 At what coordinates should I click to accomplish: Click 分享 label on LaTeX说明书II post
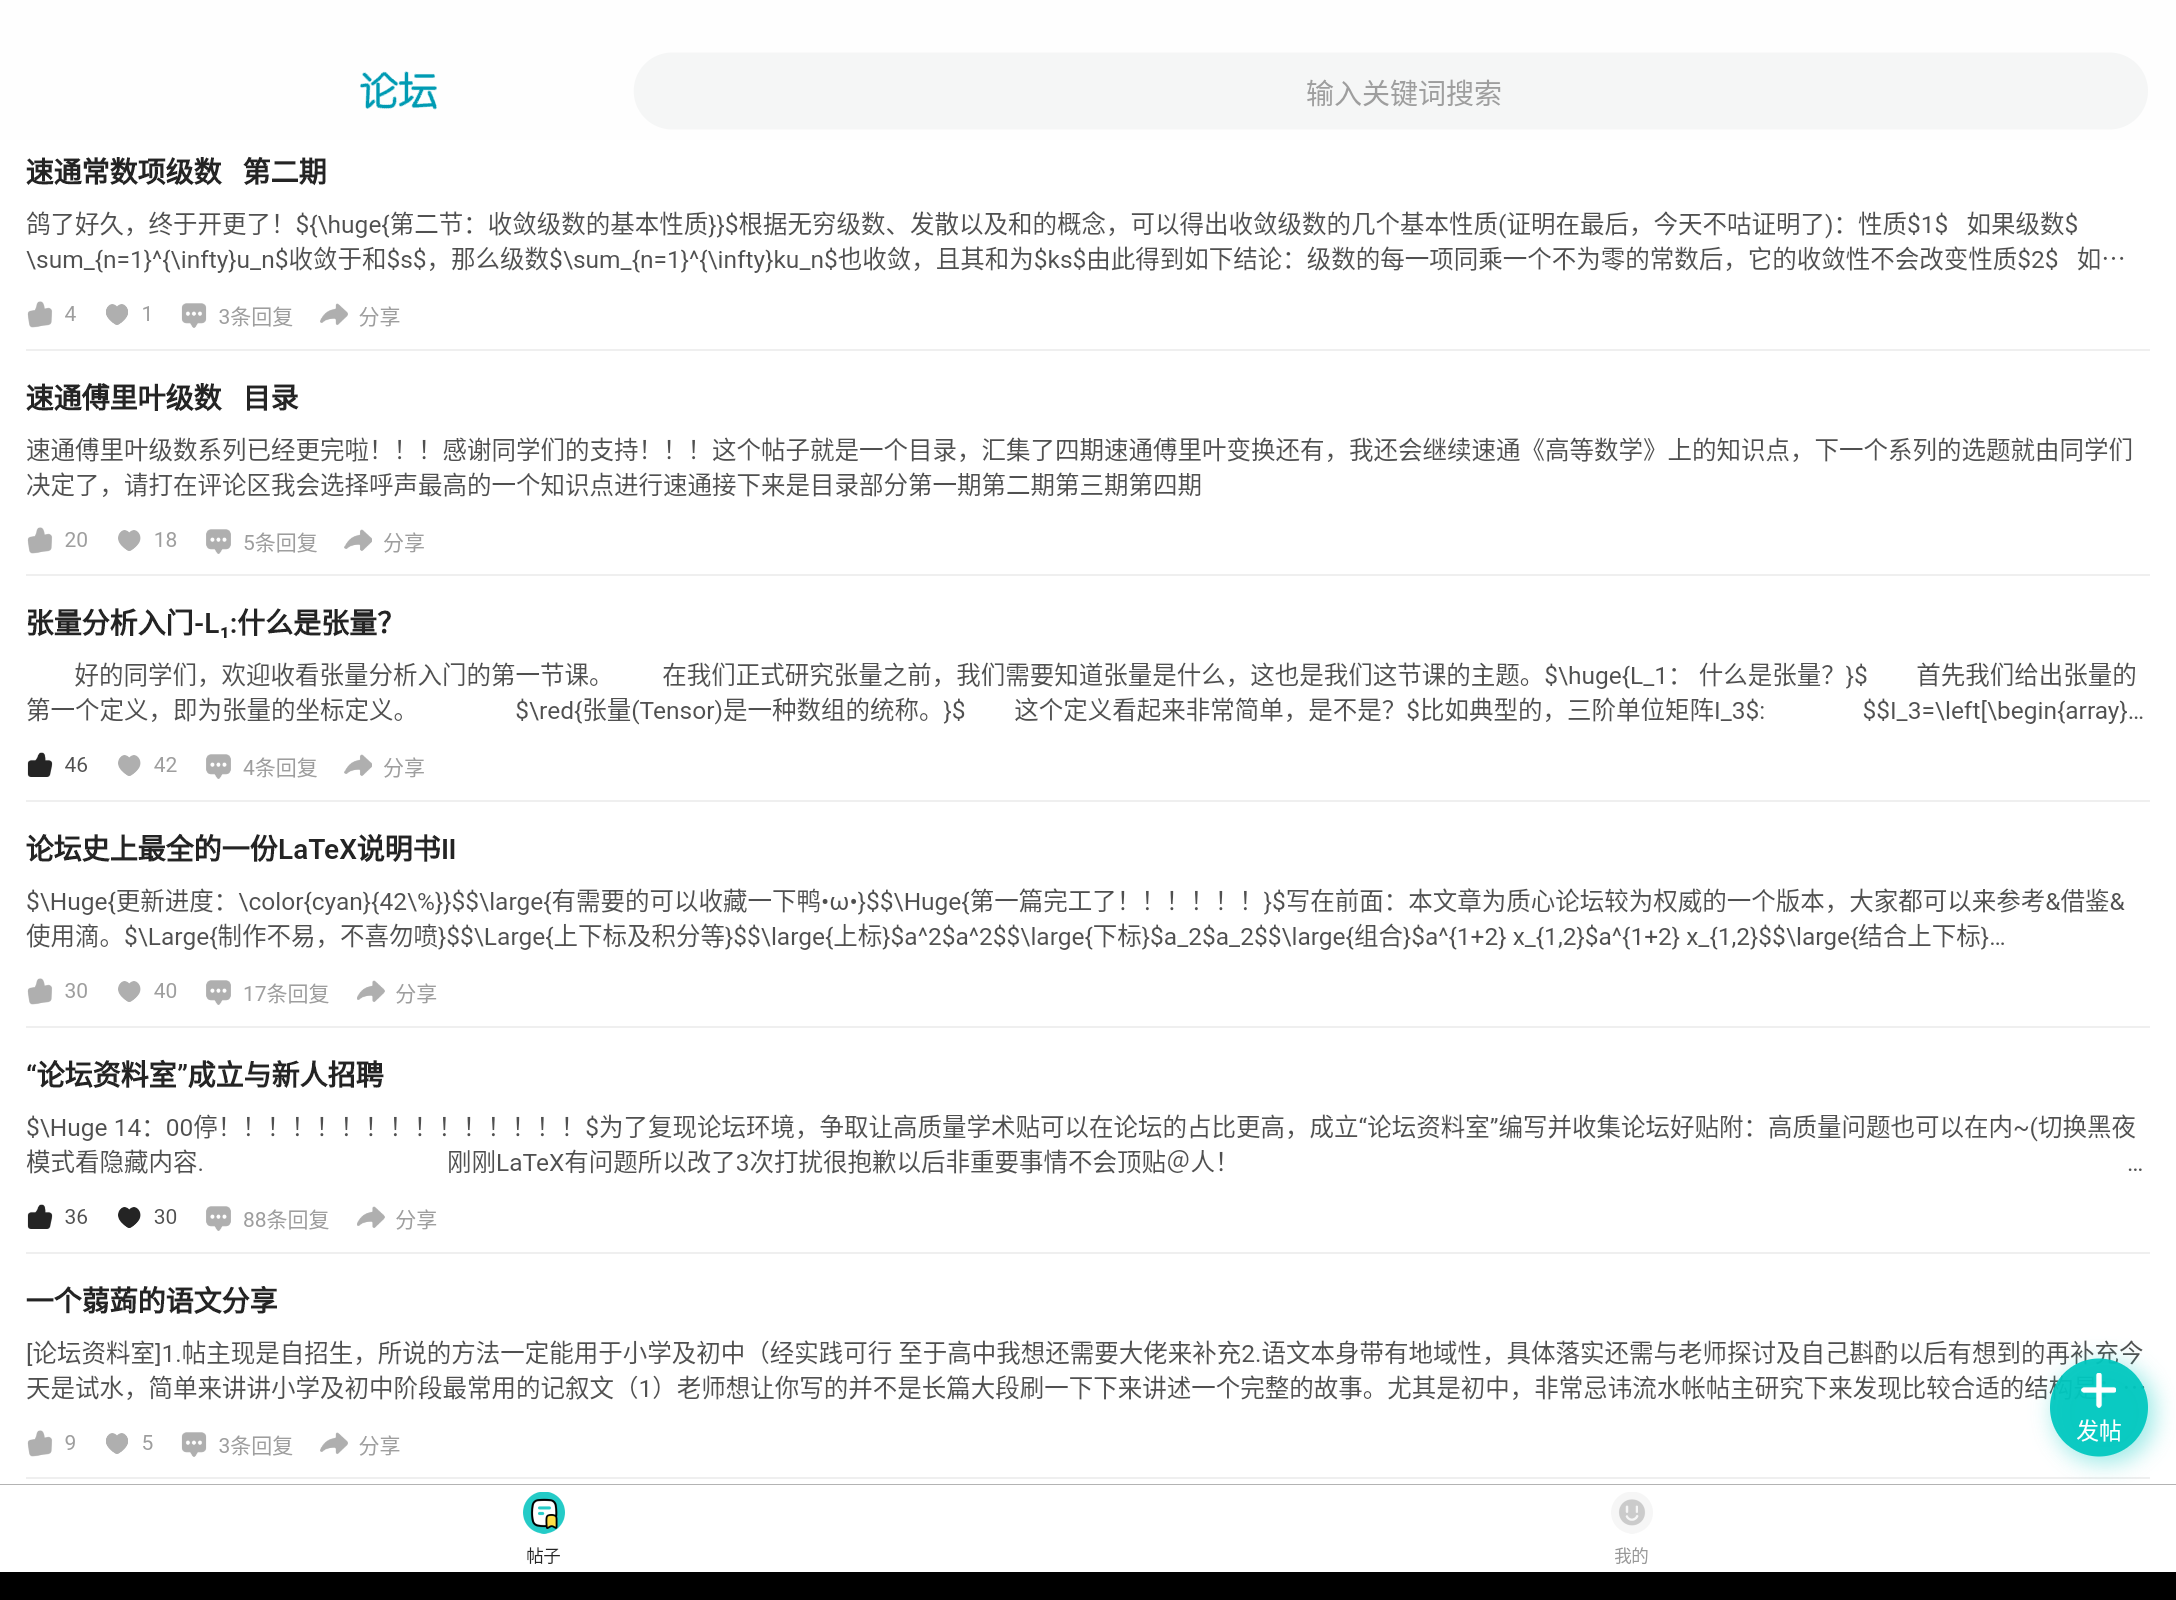(x=416, y=994)
